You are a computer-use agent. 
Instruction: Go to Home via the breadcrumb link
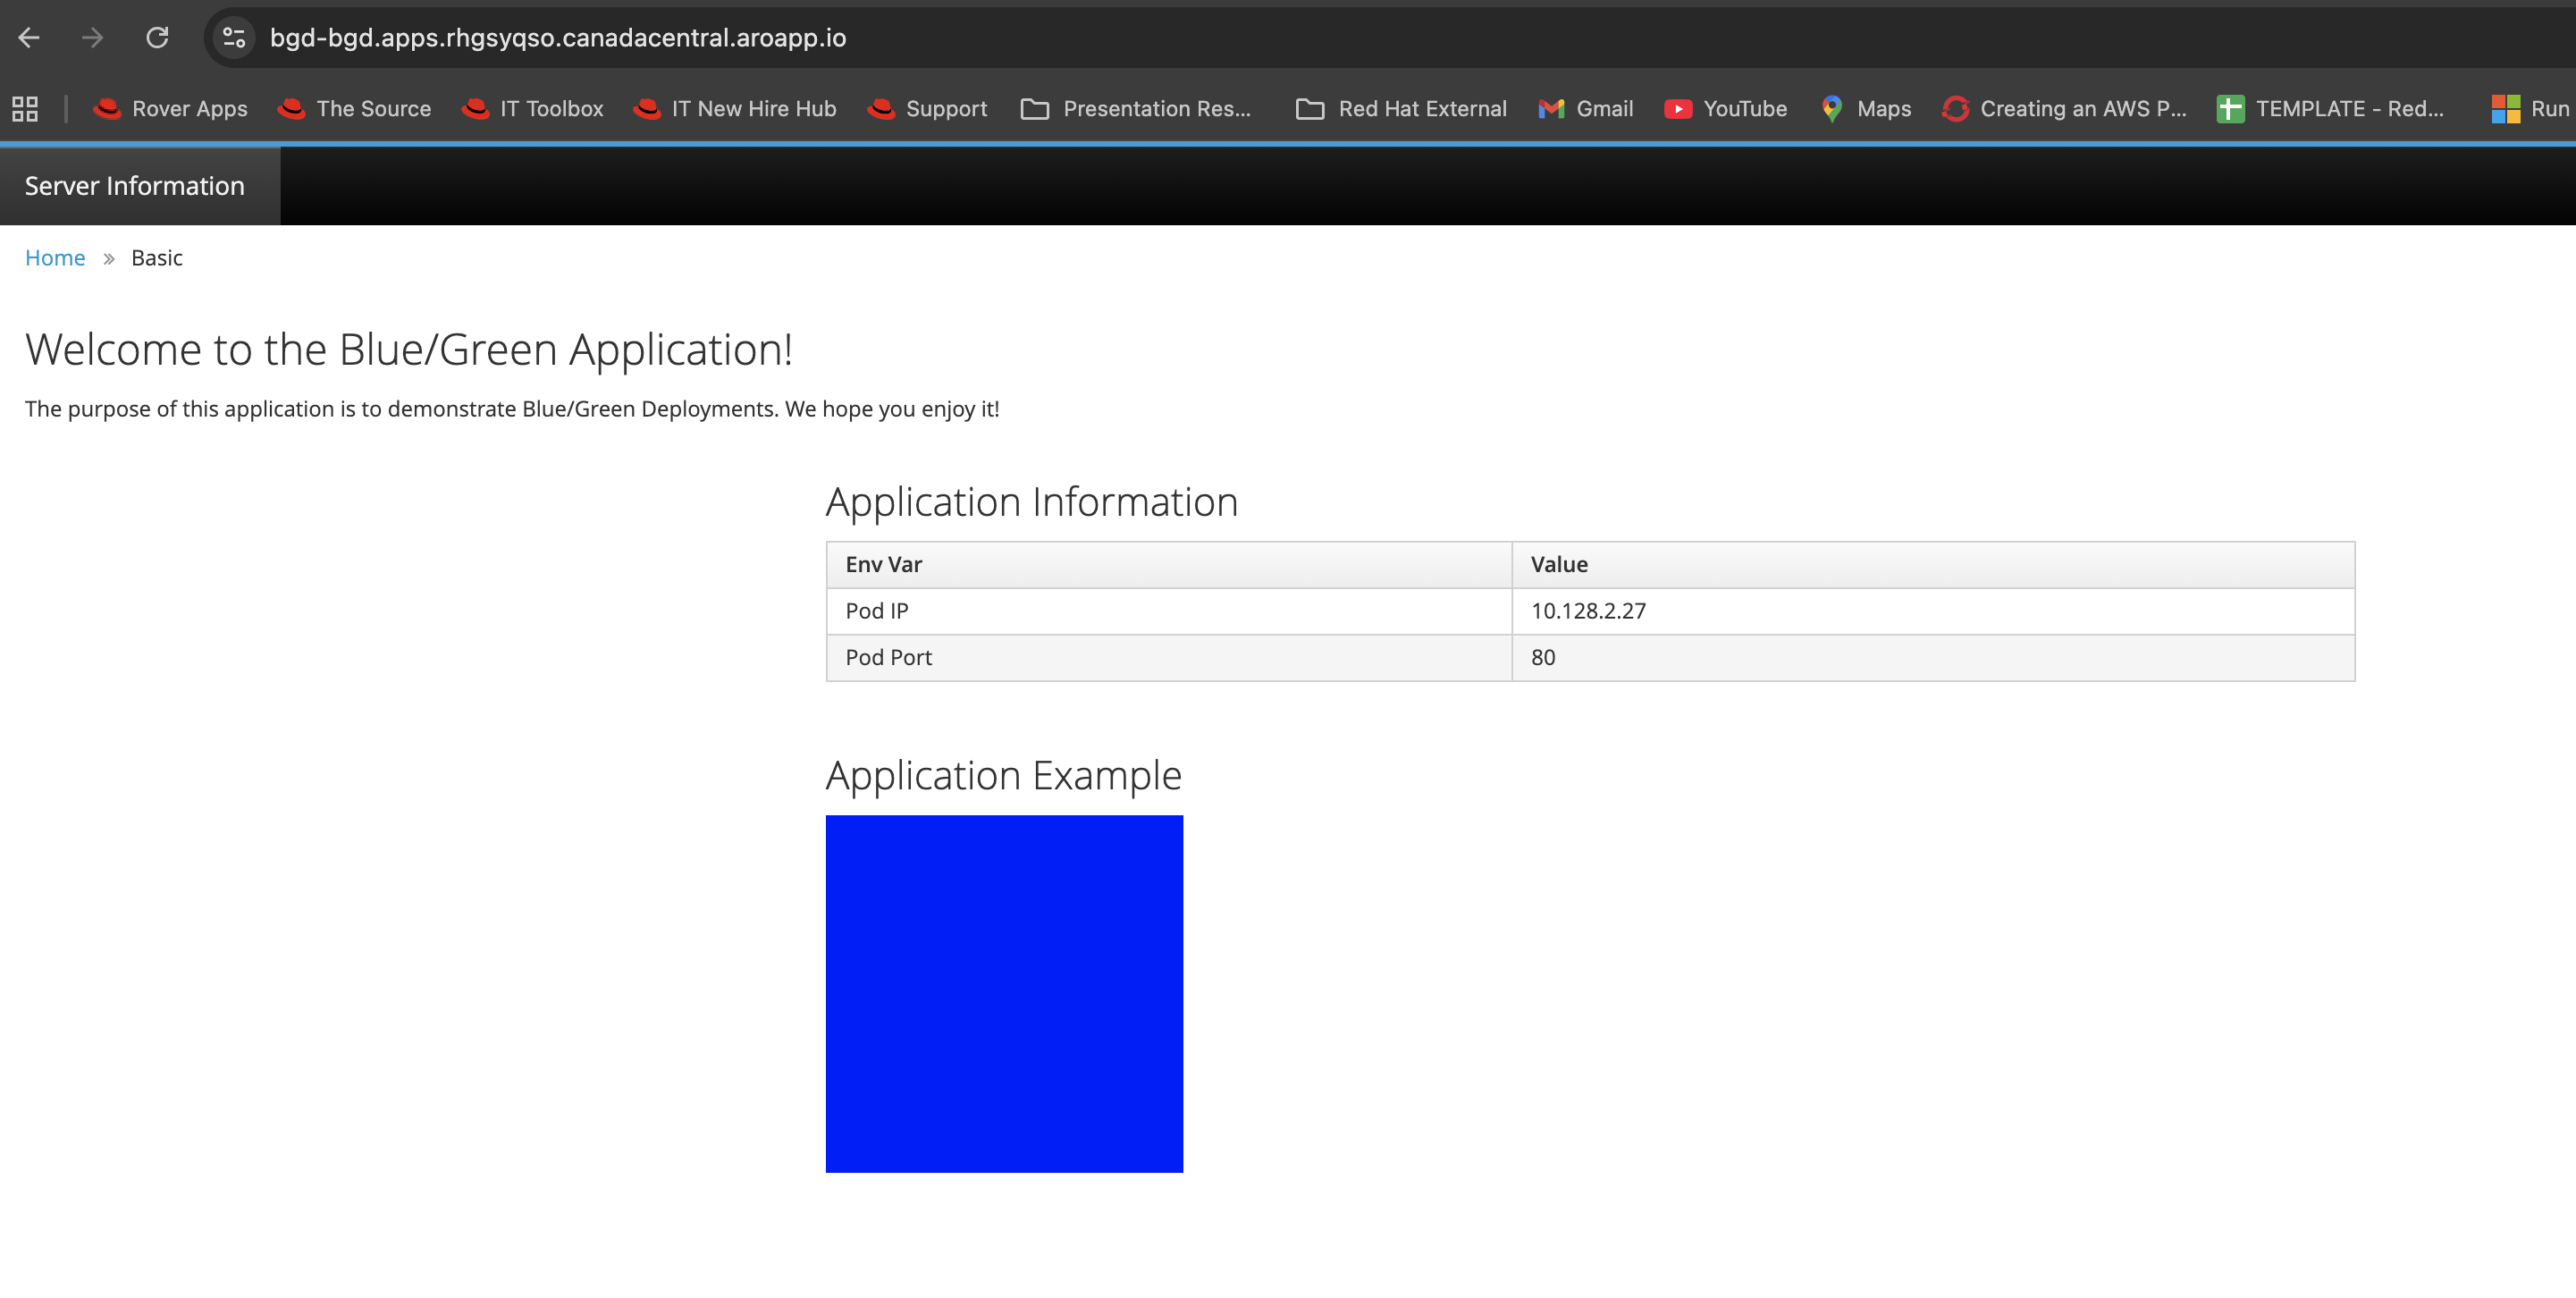[55, 257]
